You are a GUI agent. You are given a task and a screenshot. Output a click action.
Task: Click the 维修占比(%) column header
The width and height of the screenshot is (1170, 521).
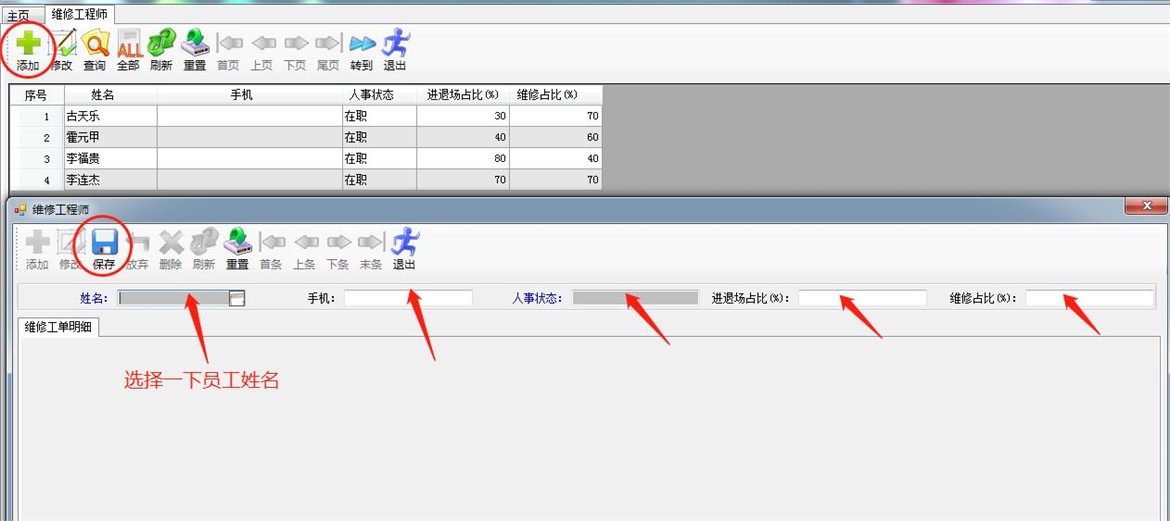[x=556, y=95]
